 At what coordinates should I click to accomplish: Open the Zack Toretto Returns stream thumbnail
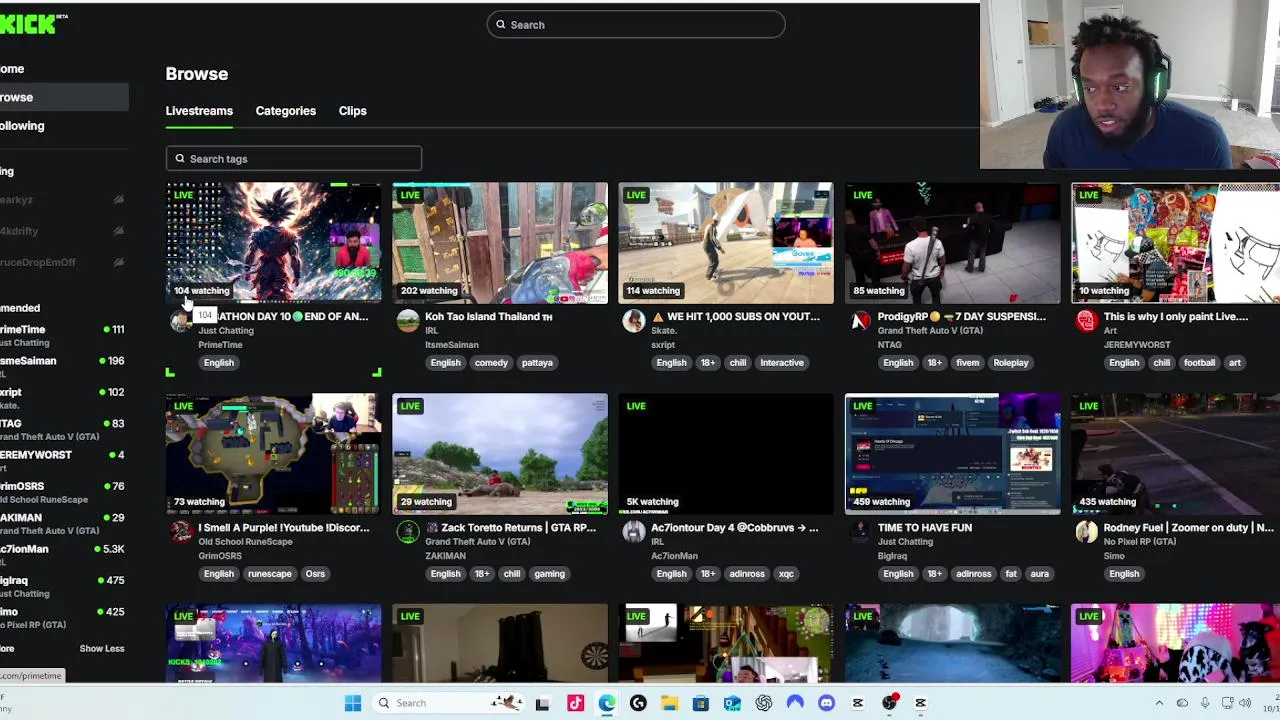500,453
